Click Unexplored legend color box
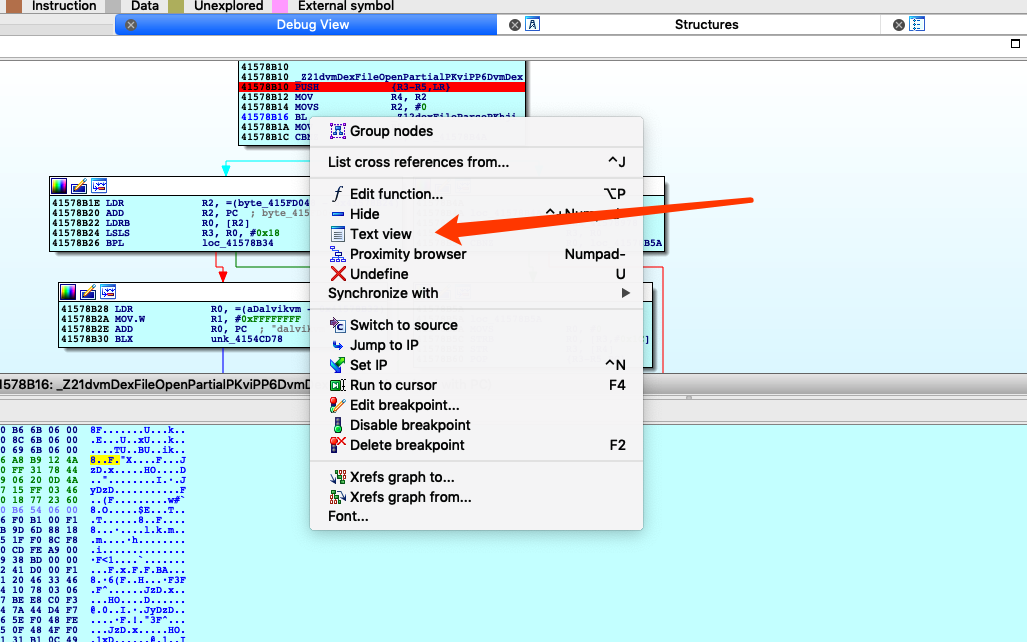The height and width of the screenshot is (642, 1027). click(x=176, y=7)
